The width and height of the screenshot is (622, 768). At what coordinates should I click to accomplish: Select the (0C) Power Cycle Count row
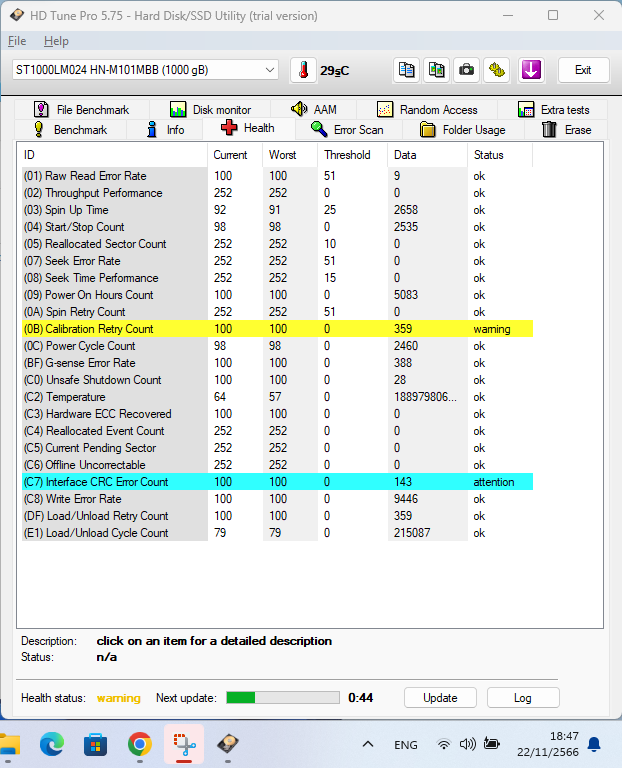[x=277, y=346]
